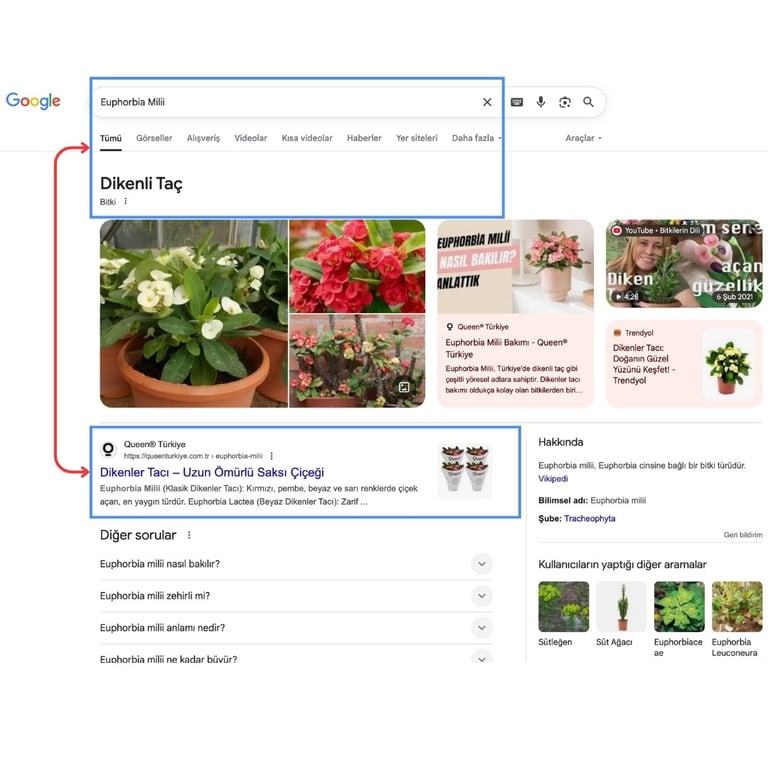Open the Araçlar dropdown
The width and height of the screenshot is (768, 768).
pos(583,138)
